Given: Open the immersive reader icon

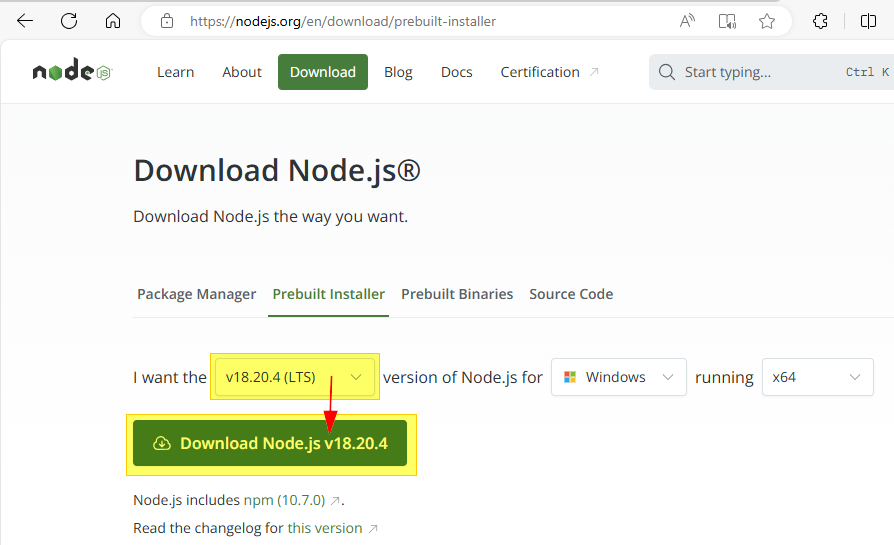Looking at the screenshot, I should 727,22.
